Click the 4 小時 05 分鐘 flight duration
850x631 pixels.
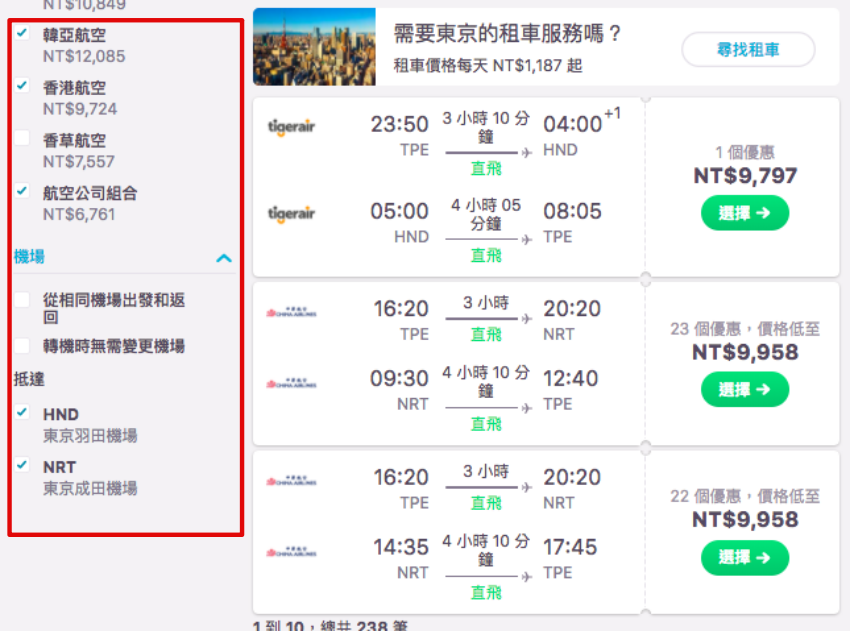pyautogui.click(x=486, y=214)
